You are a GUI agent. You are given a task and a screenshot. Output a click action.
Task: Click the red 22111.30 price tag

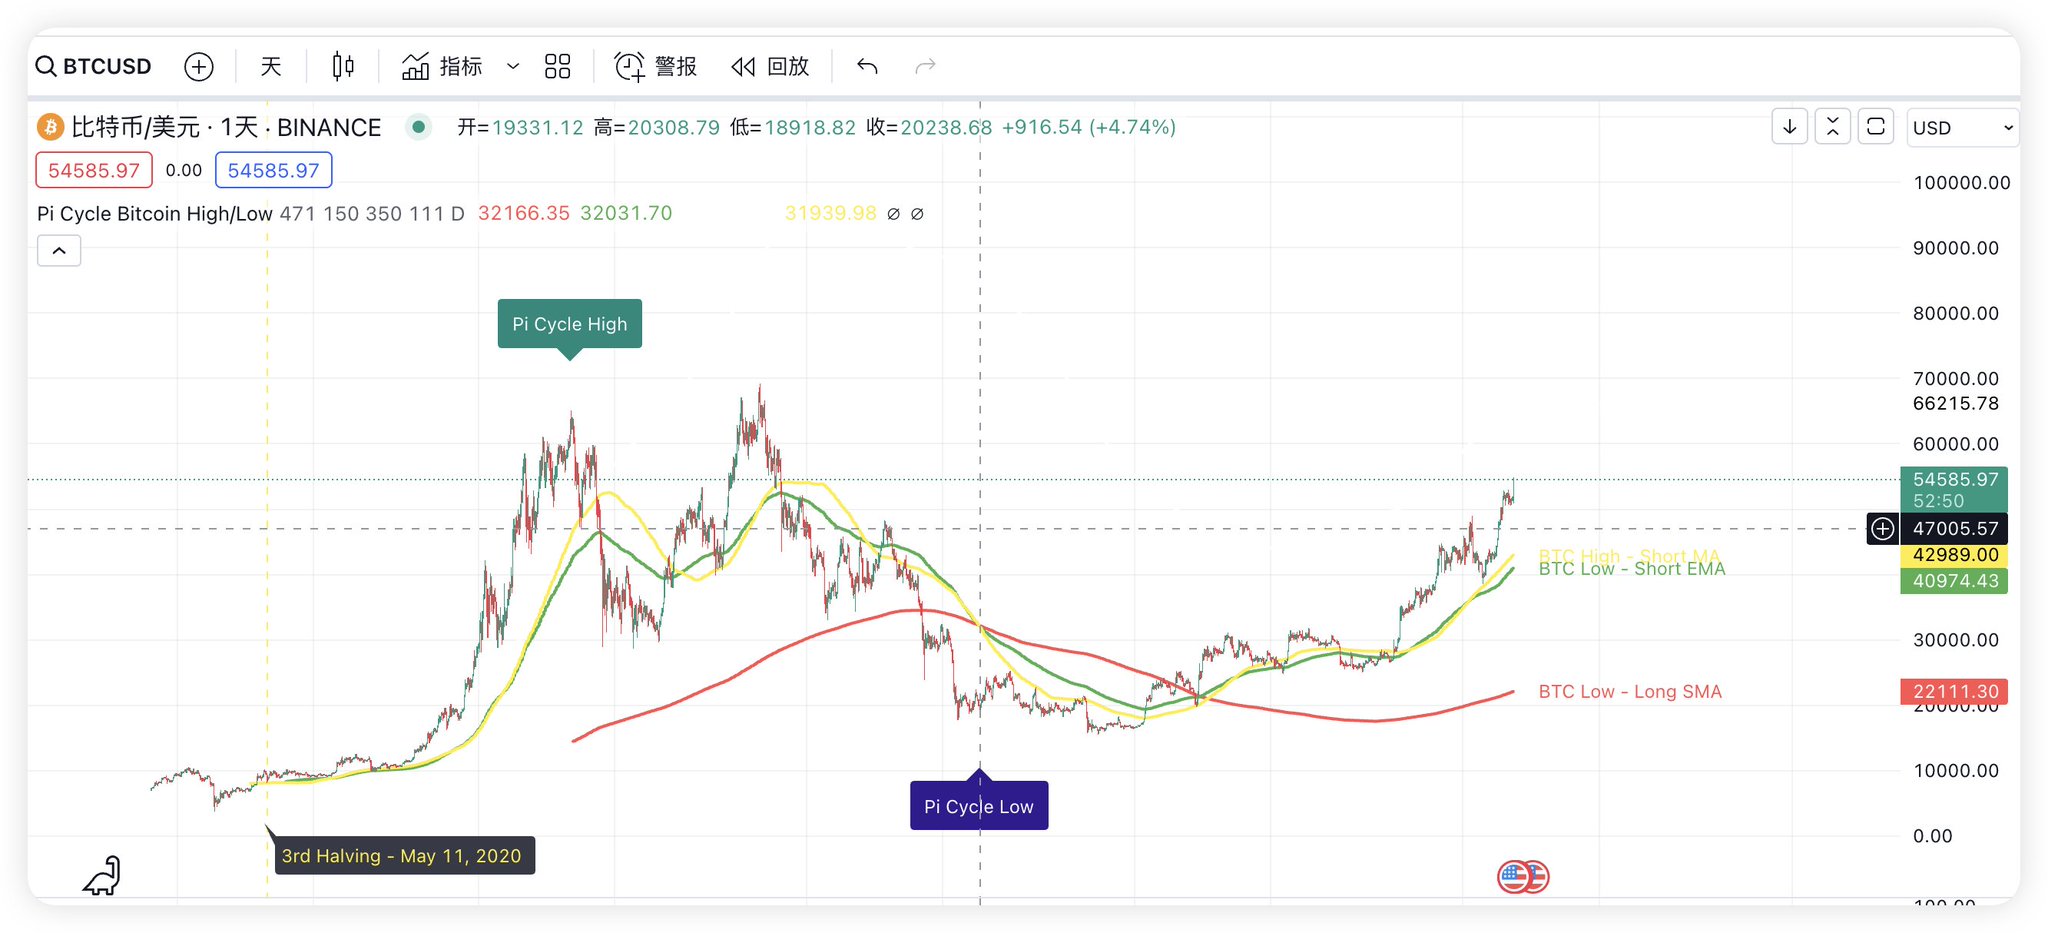tap(1954, 691)
